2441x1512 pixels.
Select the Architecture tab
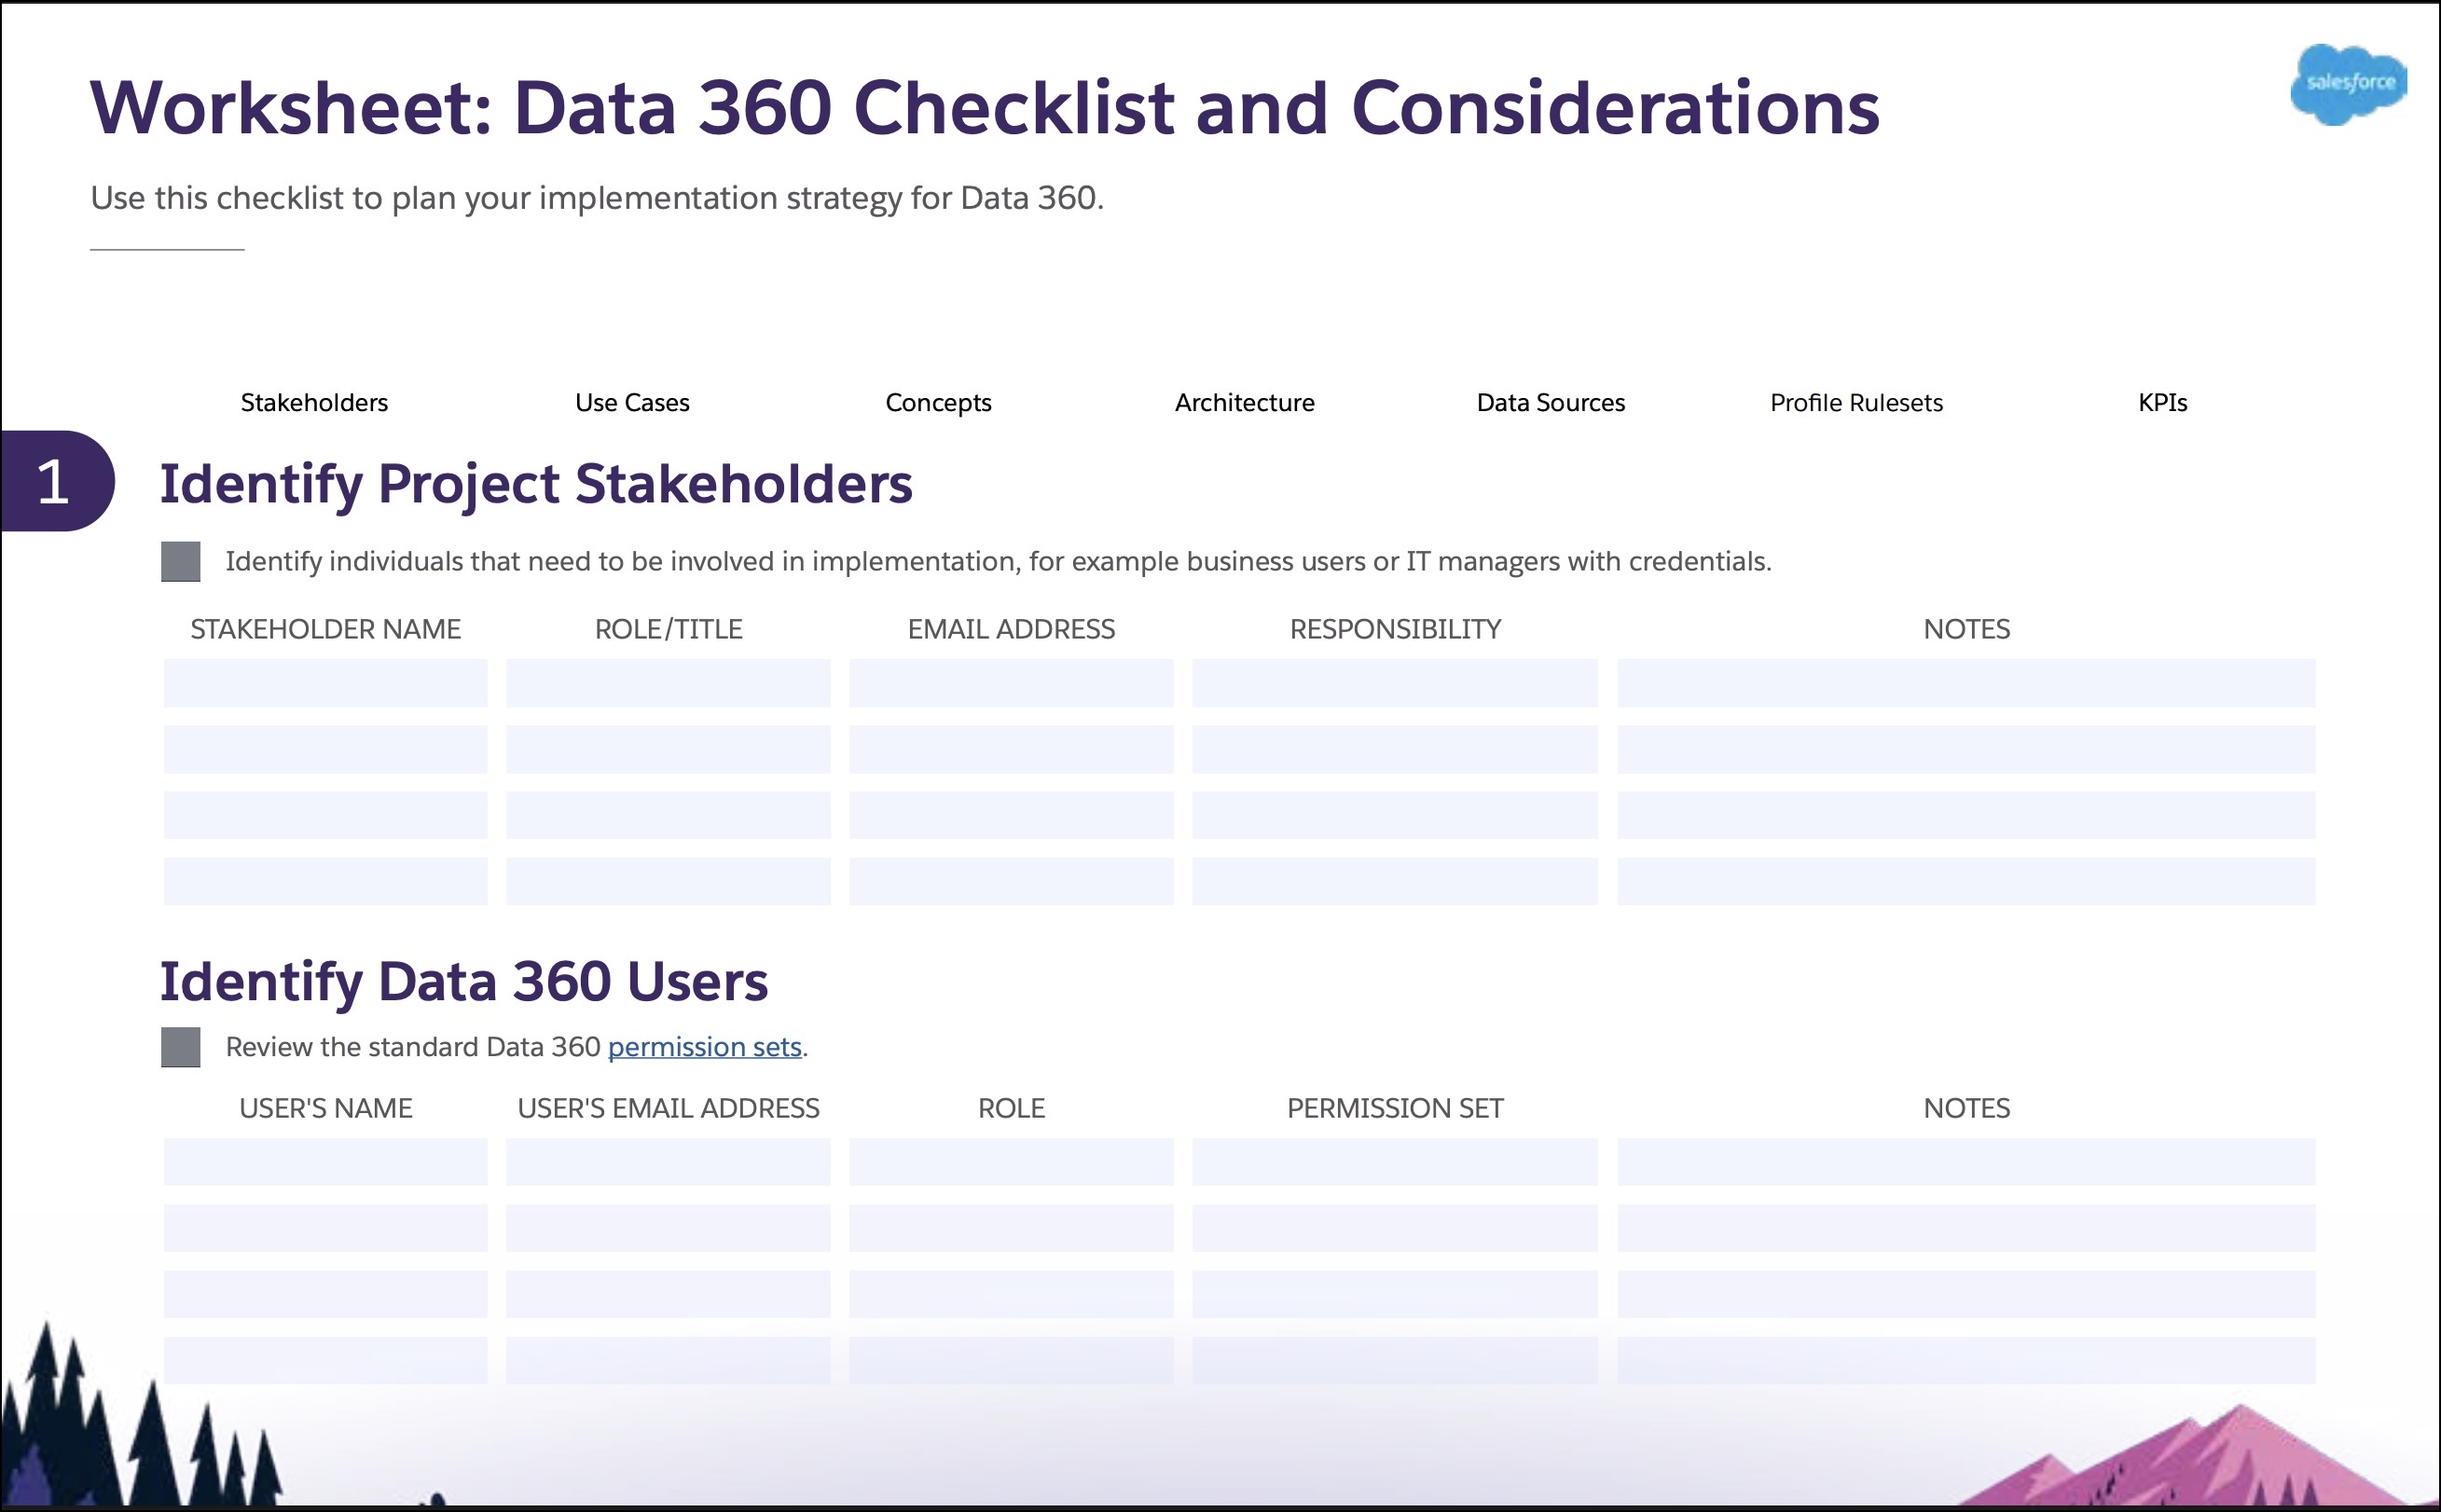(x=1244, y=403)
